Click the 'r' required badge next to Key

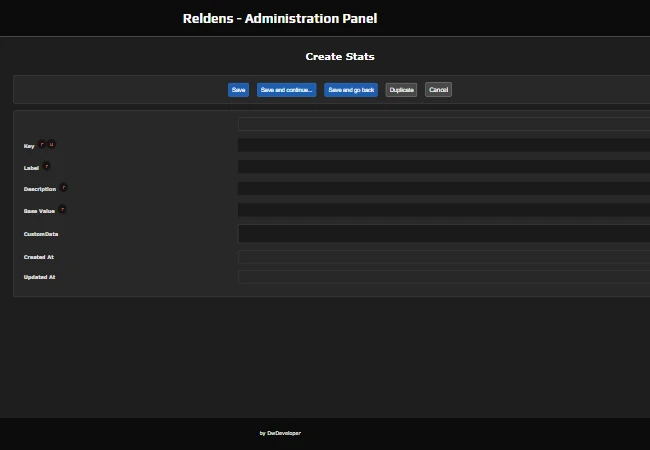pos(42,144)
